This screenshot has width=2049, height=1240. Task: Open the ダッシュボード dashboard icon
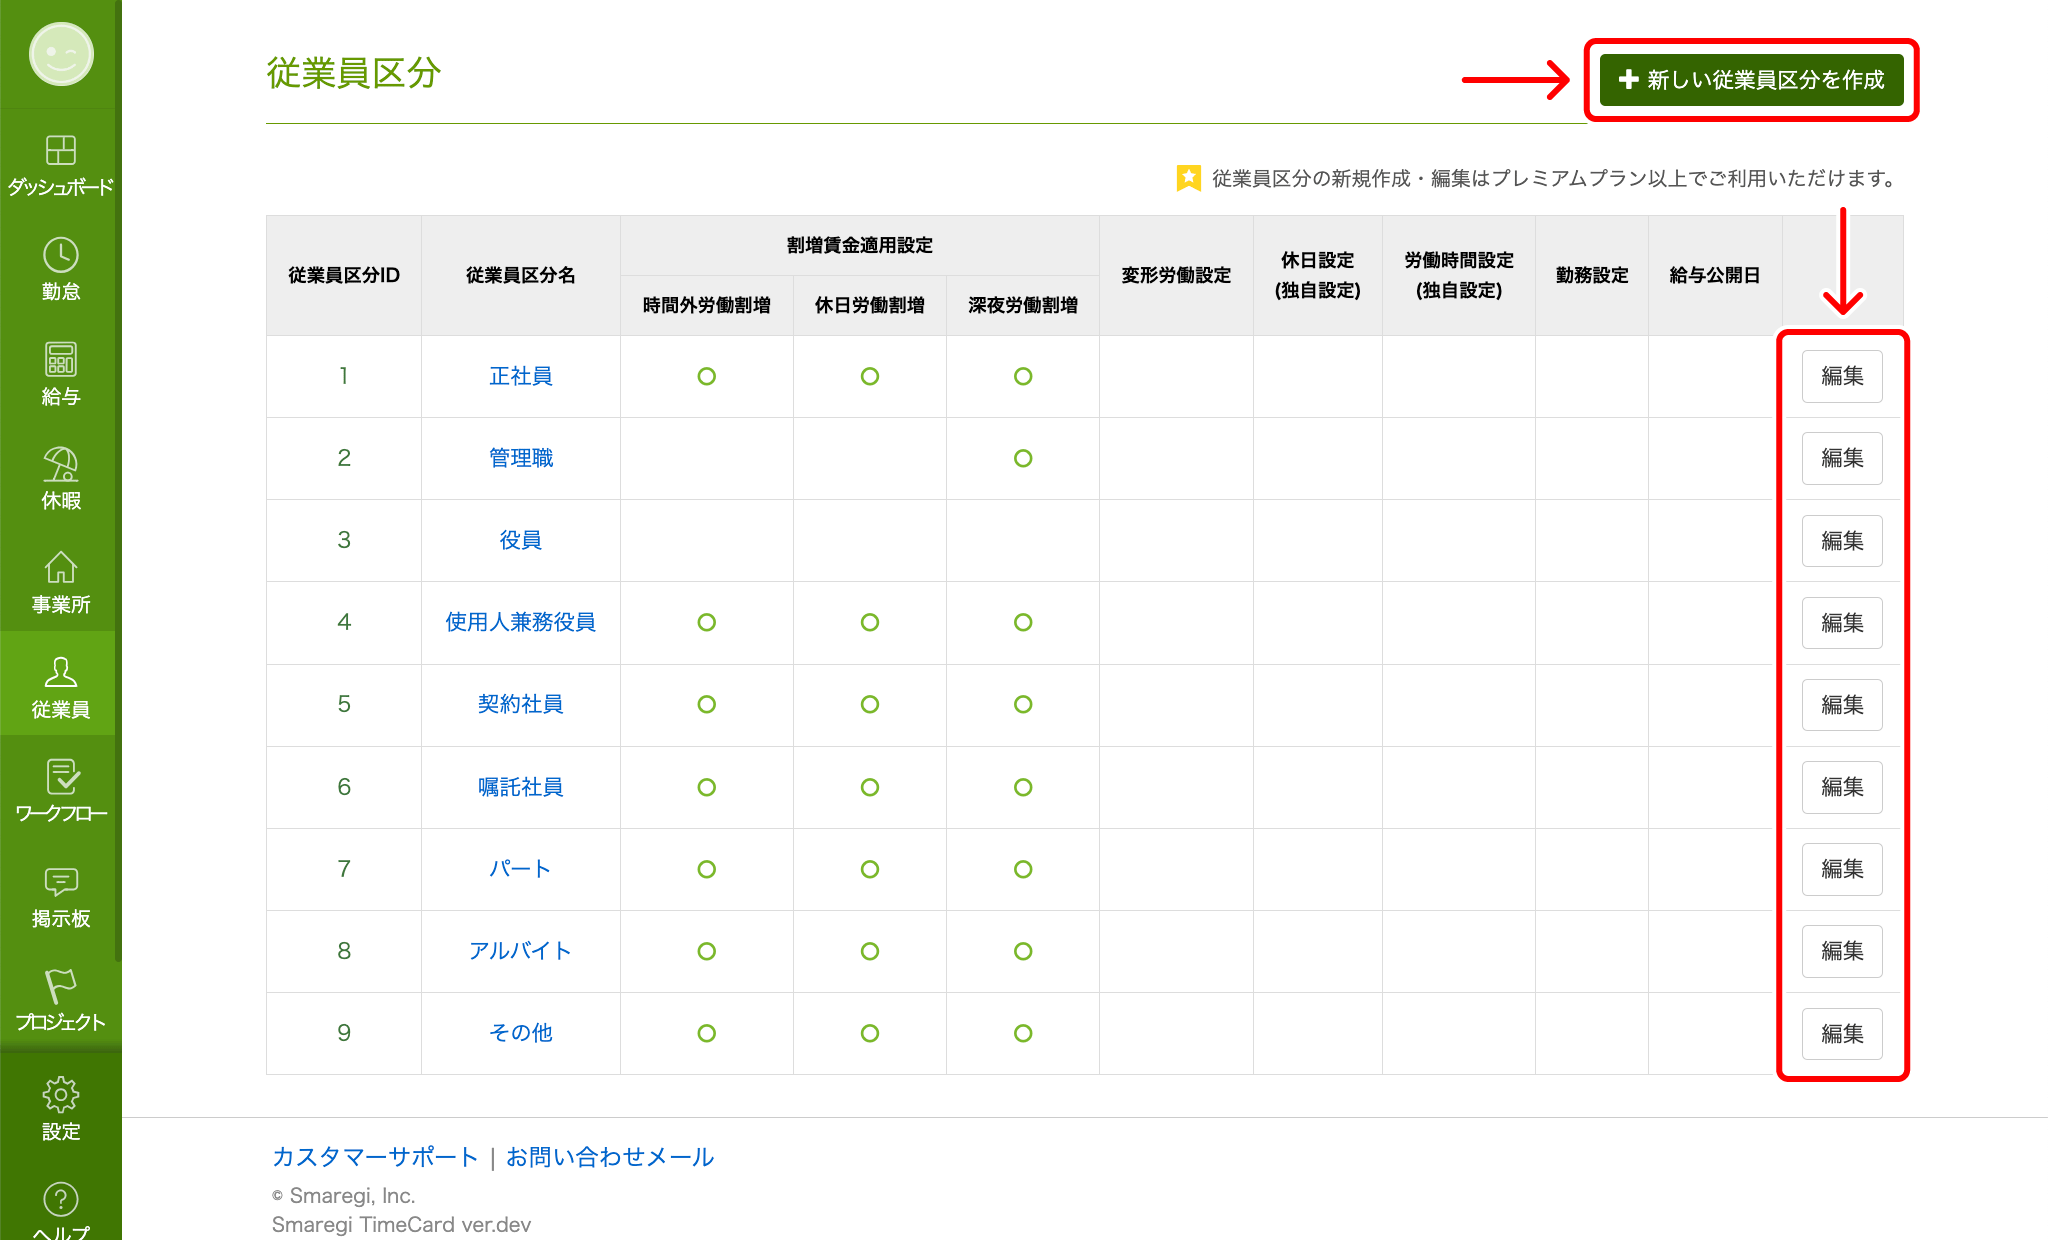(x=61, y=150)
